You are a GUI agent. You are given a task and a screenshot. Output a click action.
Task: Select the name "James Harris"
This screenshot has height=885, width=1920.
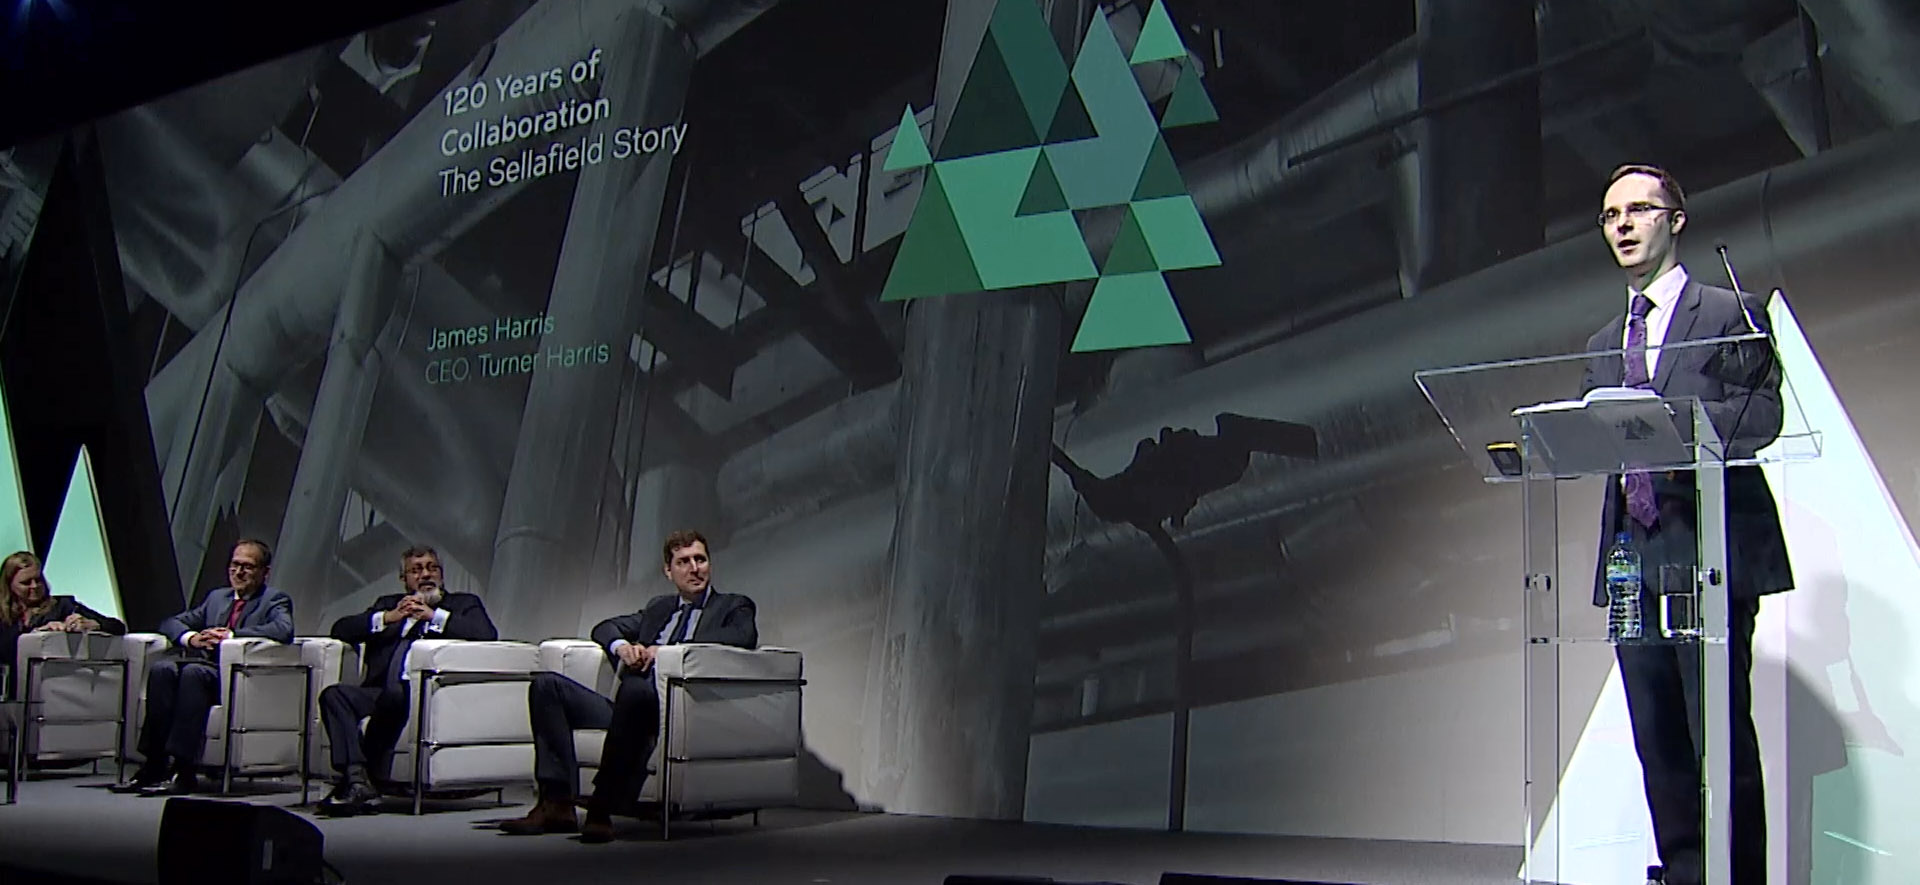point(490,332)
